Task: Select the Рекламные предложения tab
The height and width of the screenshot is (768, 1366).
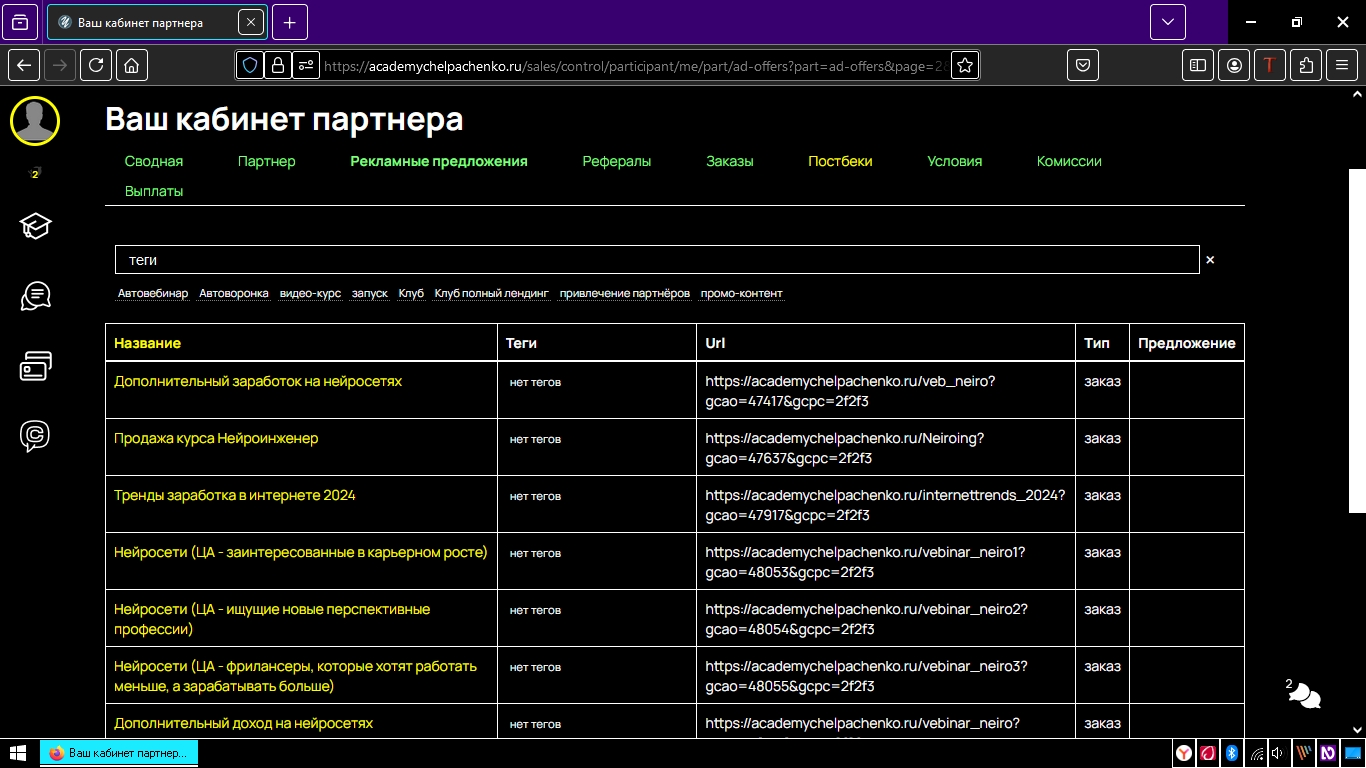Action: click(439, 161)
